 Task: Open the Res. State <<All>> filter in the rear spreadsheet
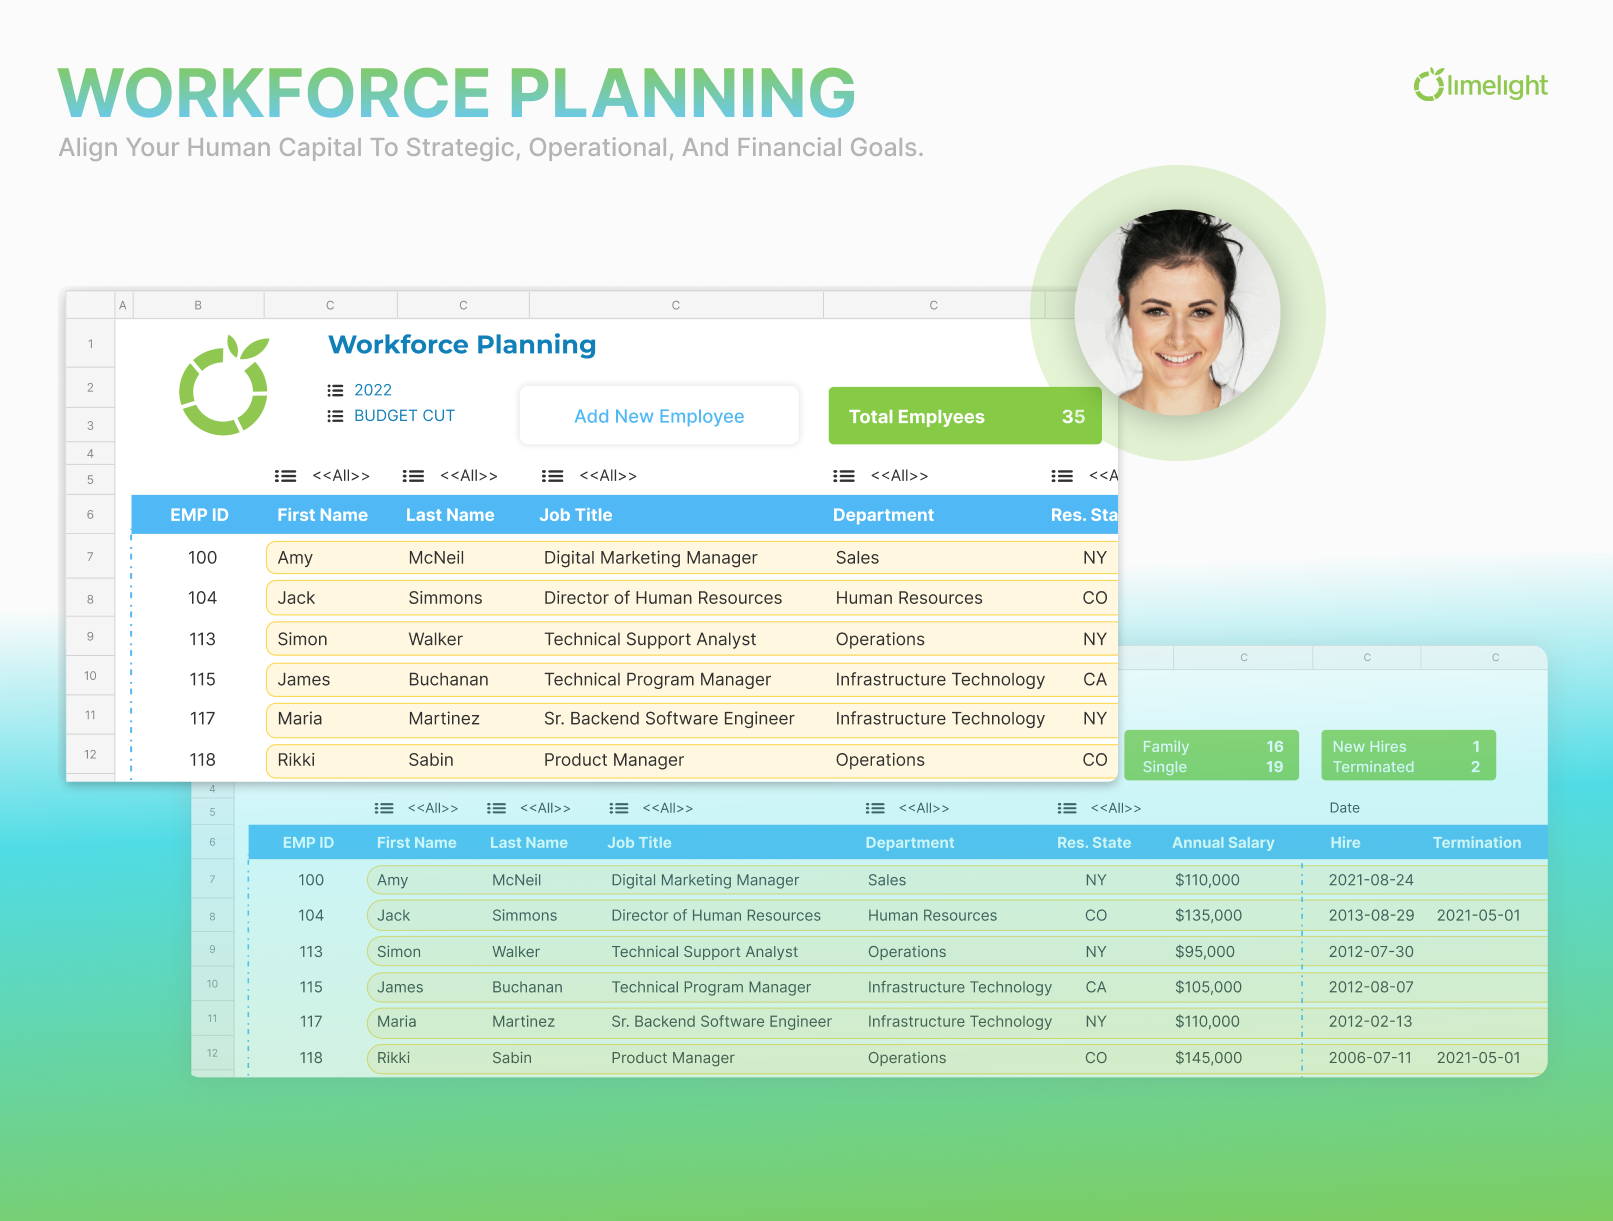tap(1116, 808)
